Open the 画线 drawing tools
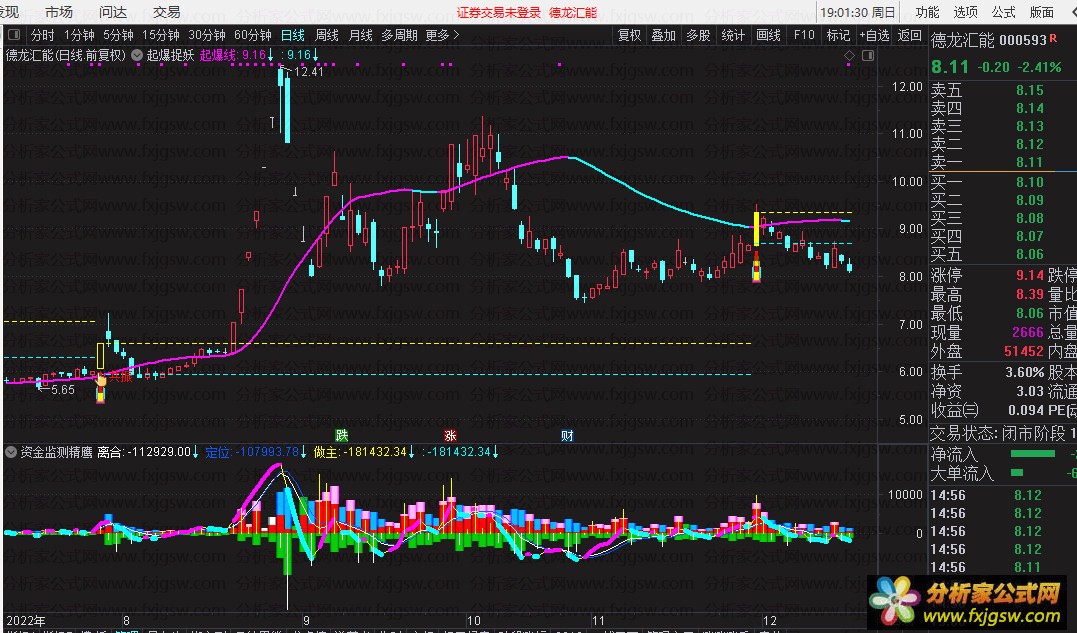Image resolution: width=1077 pixels, height=633 pixels. click(x=768, y=34)
